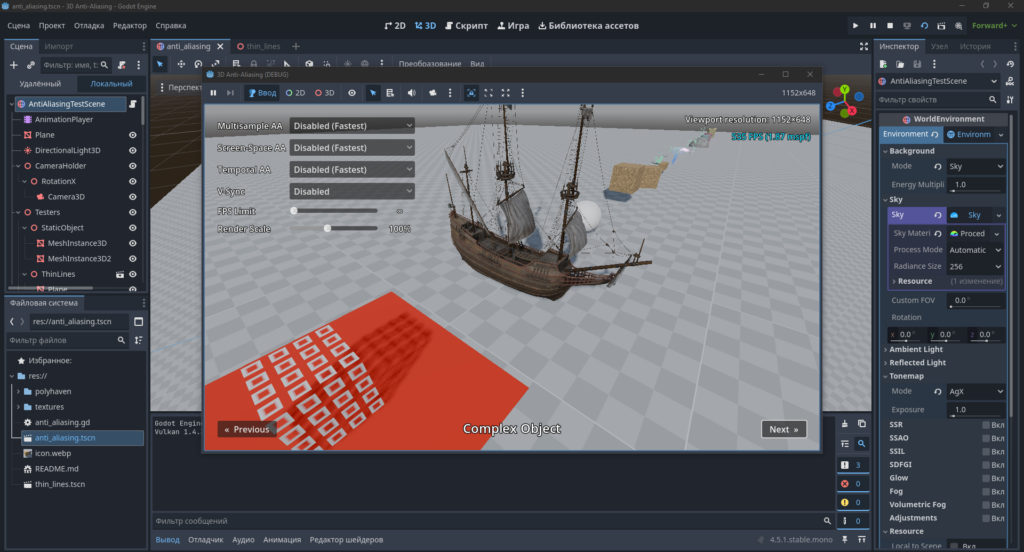Open the Script workspace

[466, 25]
